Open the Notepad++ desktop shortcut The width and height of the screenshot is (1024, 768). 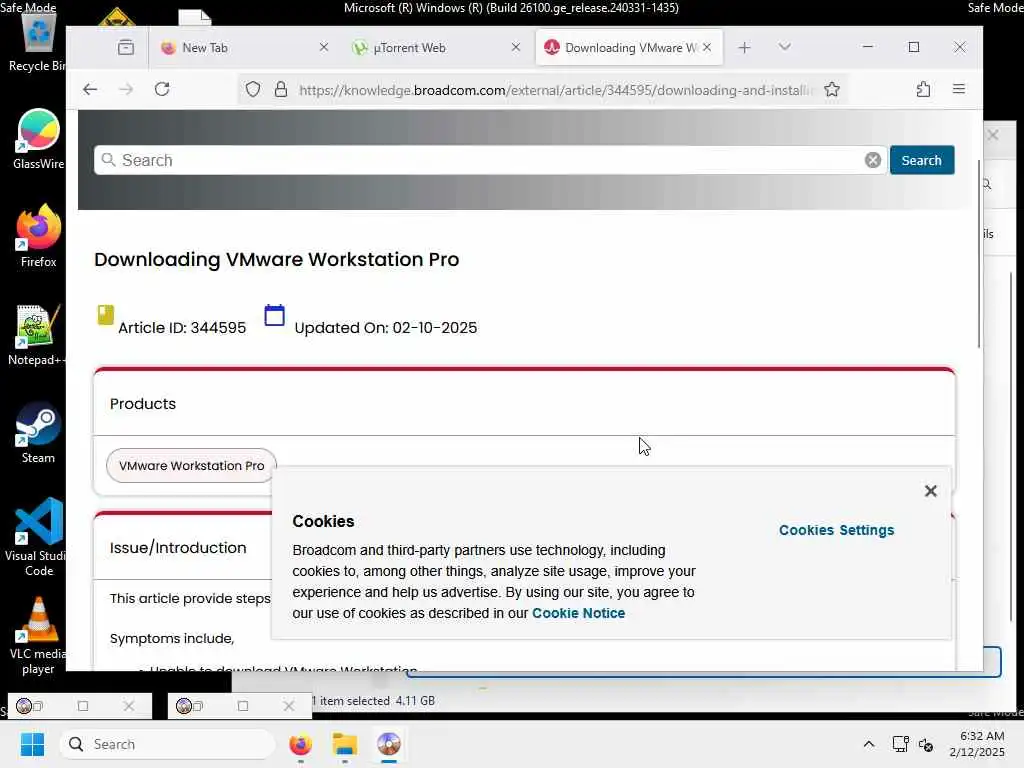tap(37, 336)
